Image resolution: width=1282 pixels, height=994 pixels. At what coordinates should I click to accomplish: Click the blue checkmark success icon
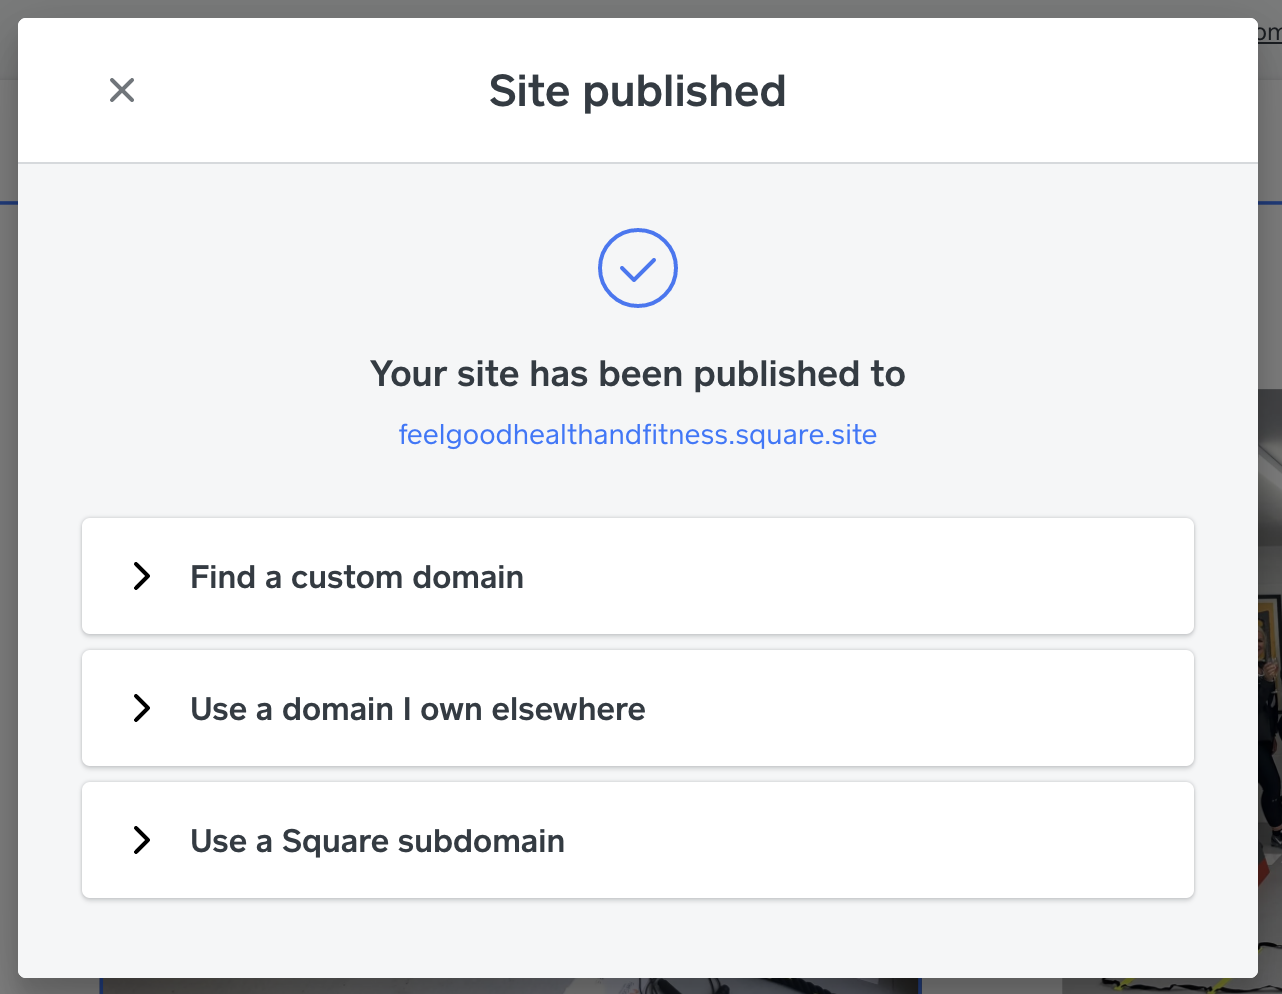coord(637,267)
